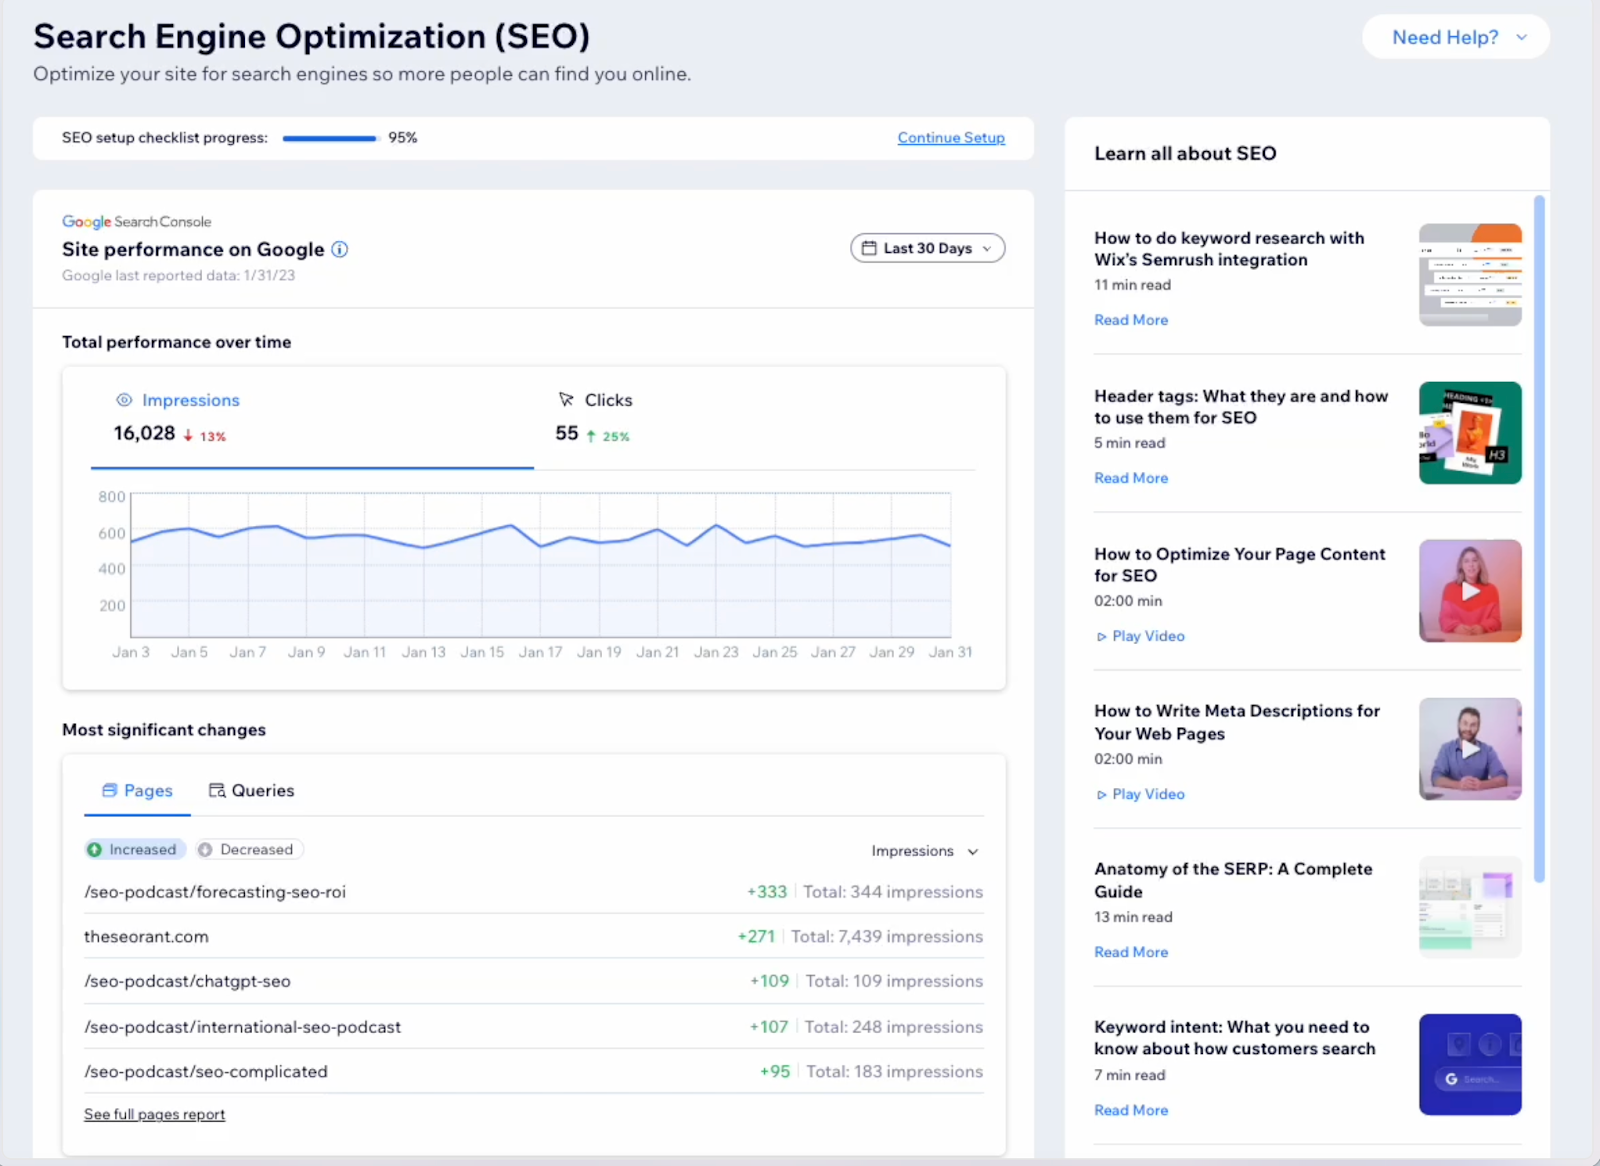Click the document icon on the Pages tab

(x=109, y=790)
